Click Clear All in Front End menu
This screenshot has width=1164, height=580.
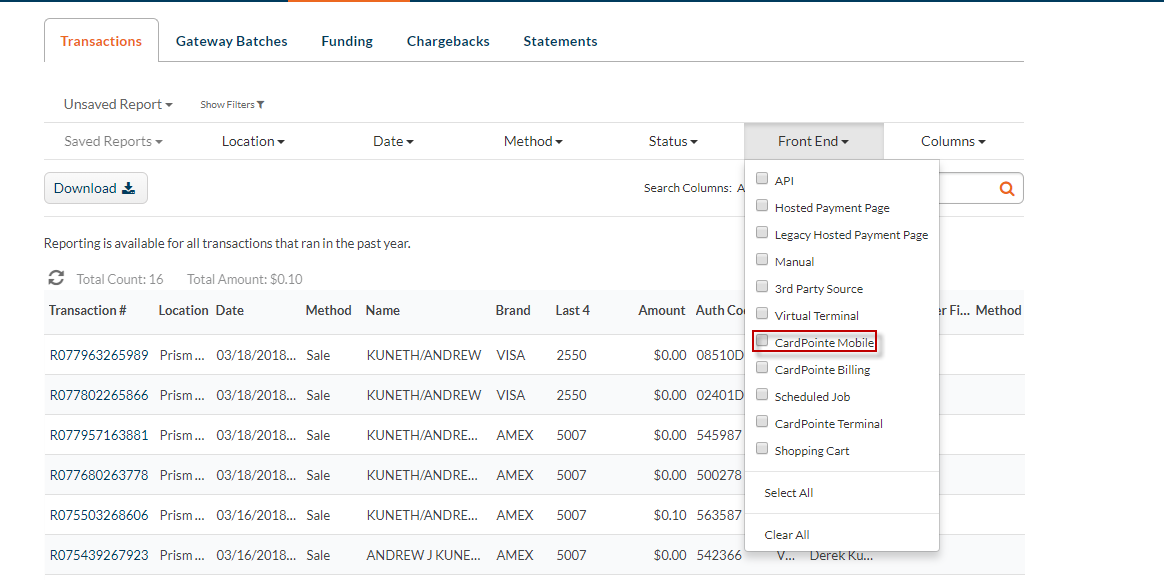(787, 535)
